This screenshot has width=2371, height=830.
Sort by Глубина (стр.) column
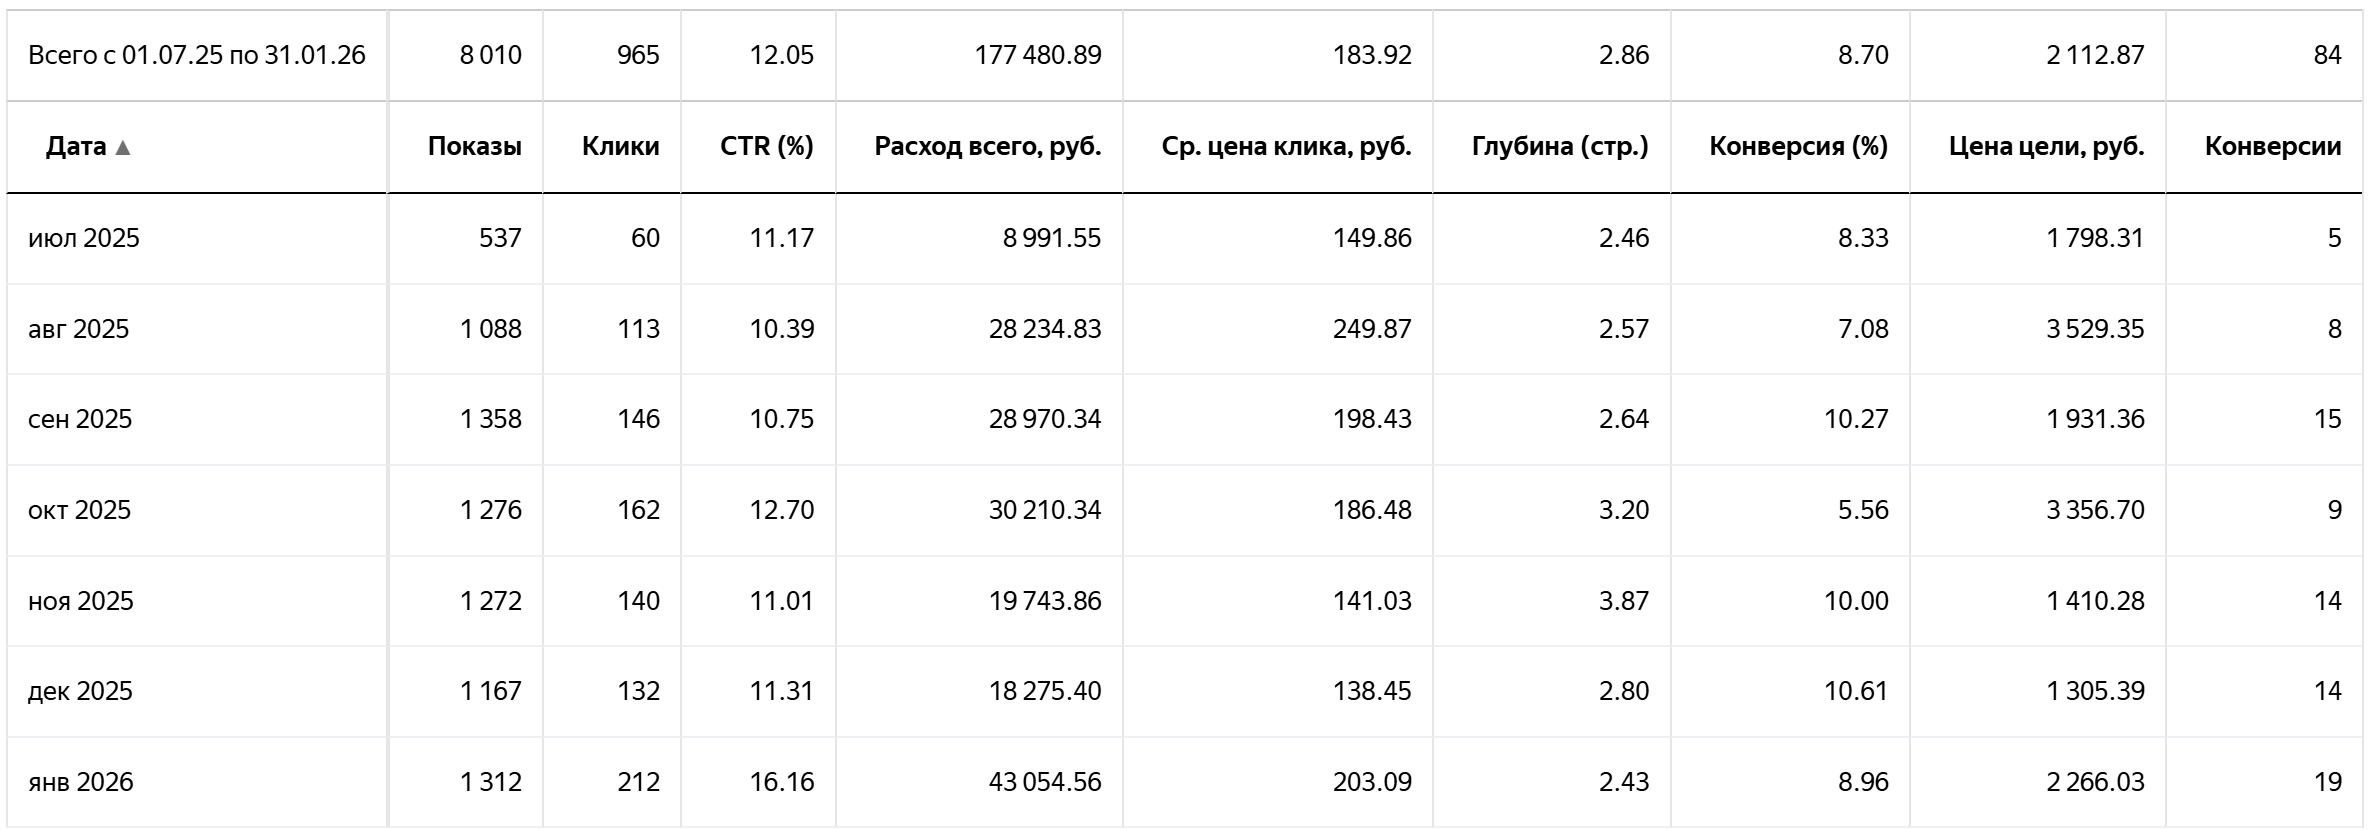tap(1559, 147)
